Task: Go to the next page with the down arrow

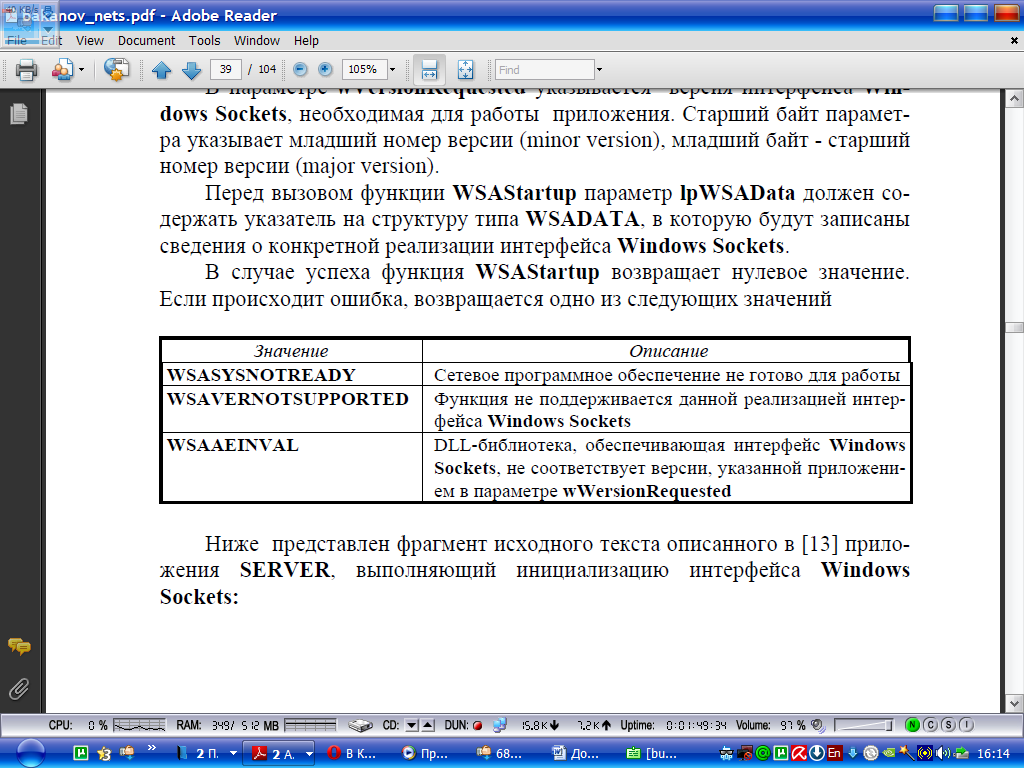Action: [191, 69]
